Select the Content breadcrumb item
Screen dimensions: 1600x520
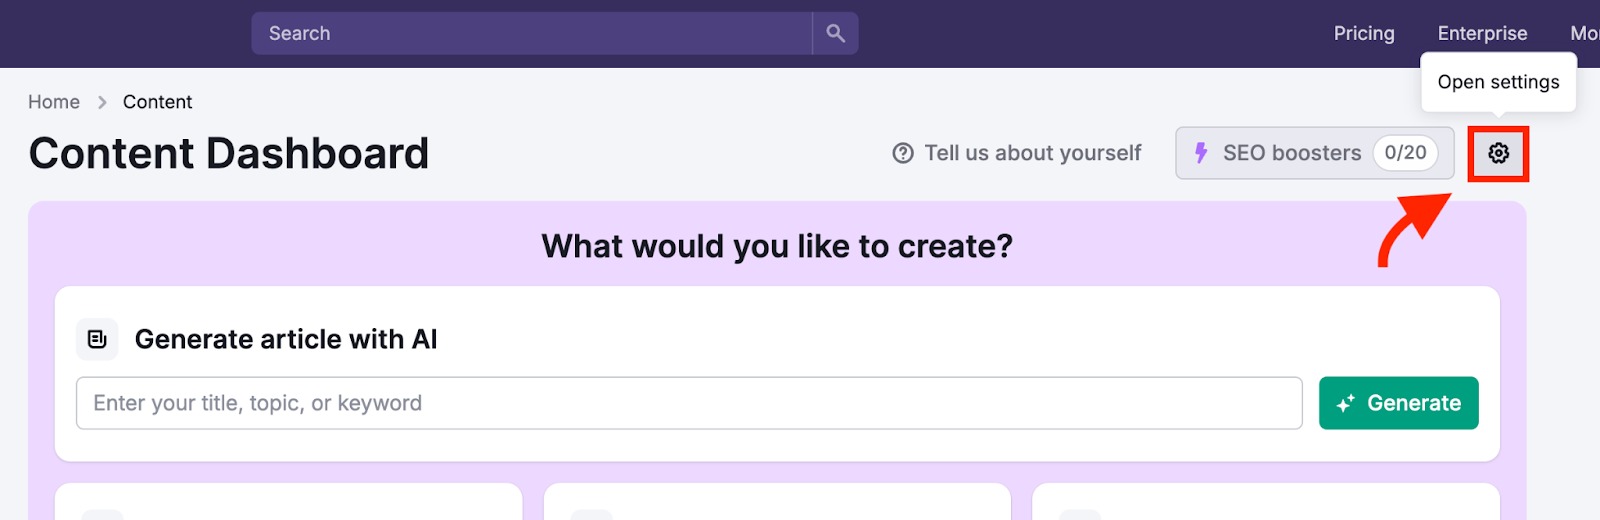[157, 102]
